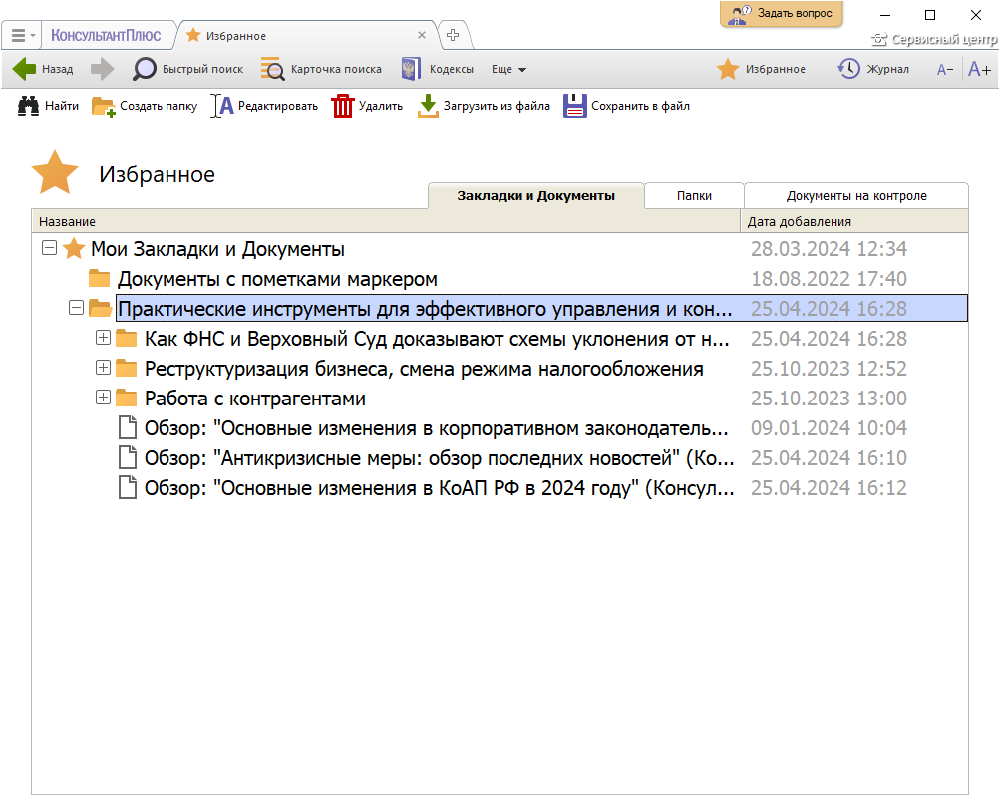Switch to the Папки tab

pos(694,196)
